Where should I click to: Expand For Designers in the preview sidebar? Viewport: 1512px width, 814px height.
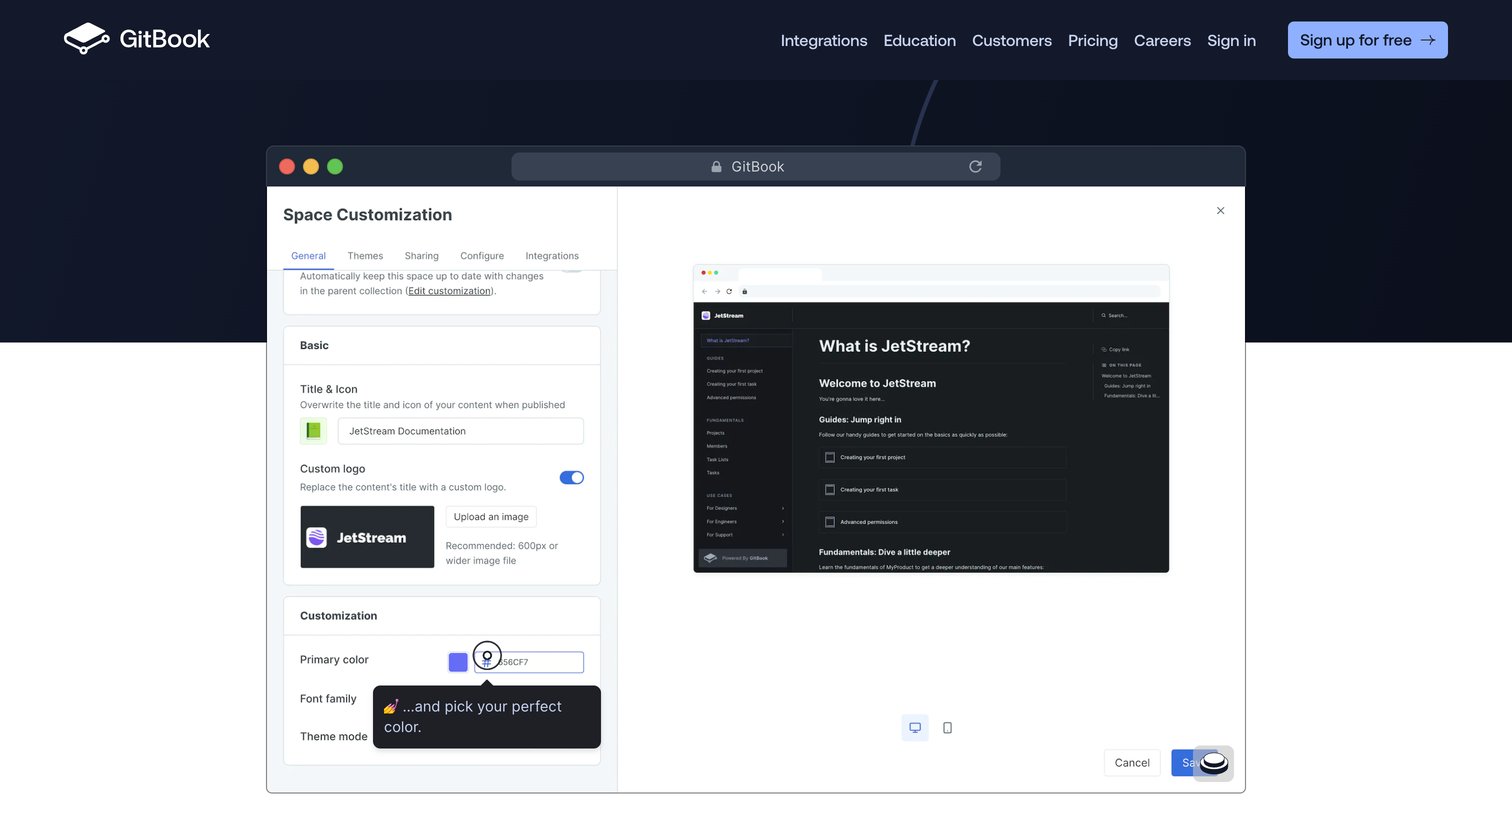[745, 508]
